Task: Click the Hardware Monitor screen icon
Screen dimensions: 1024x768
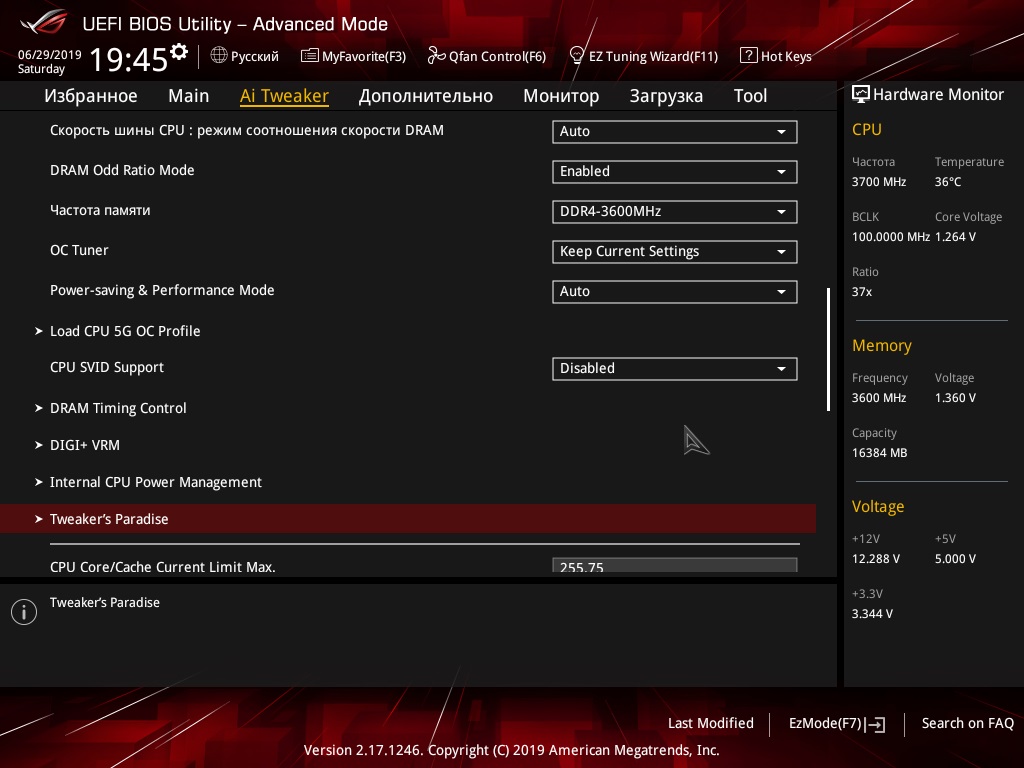Action: (861, 94)
